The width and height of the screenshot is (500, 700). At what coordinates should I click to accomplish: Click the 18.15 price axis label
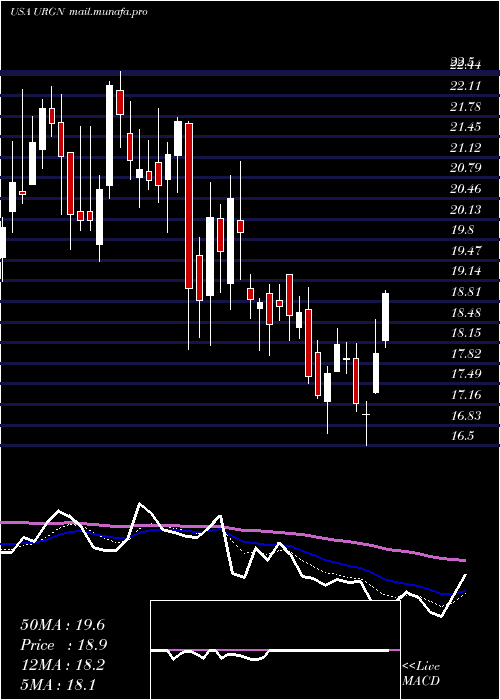[466, 333]
